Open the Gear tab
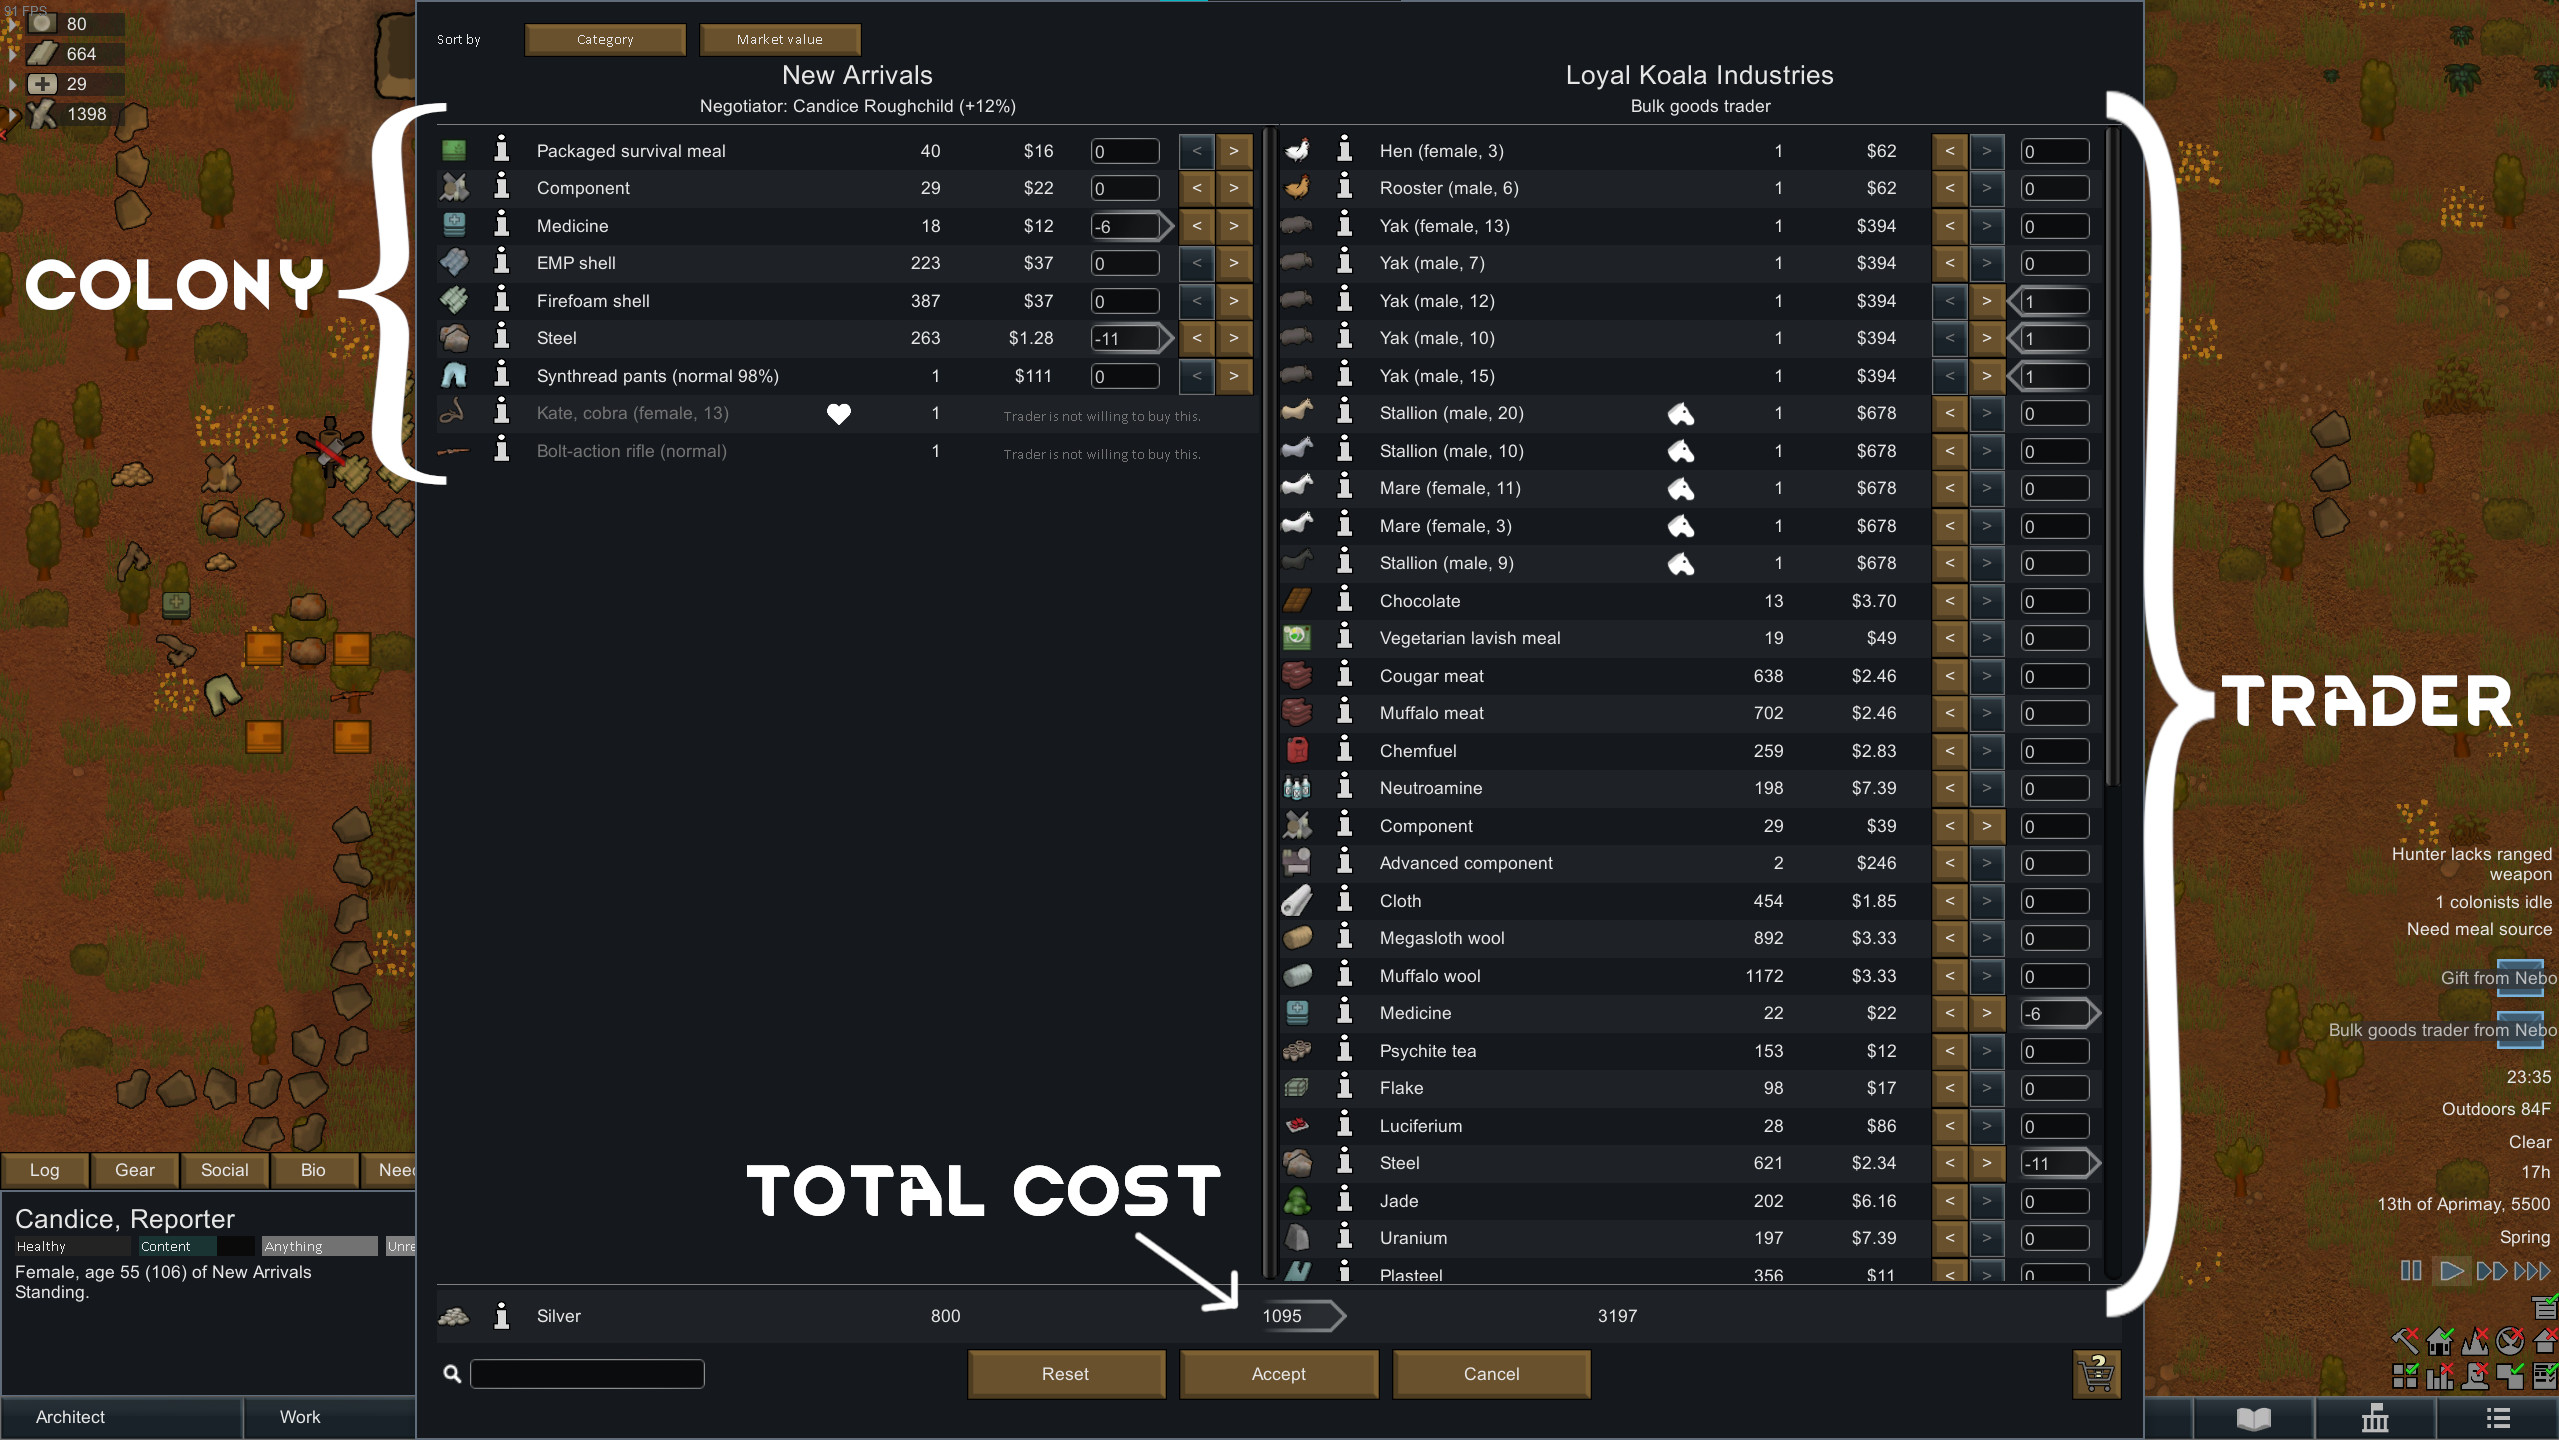Viewport: 2559px width, 1440px height. click(135, 1170)
